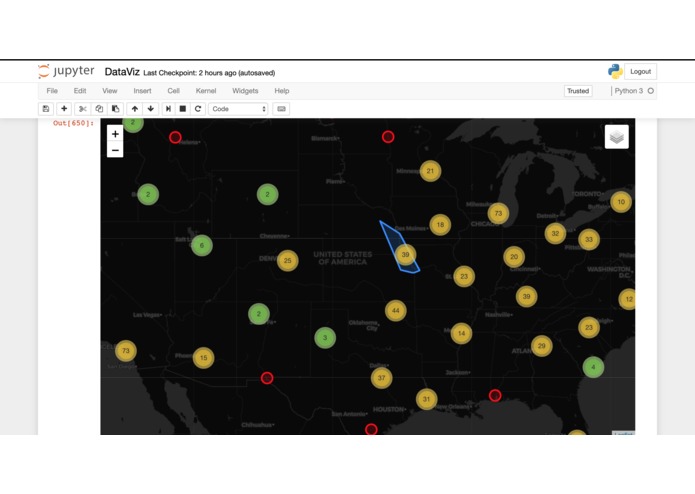Open the File menu
695x494 pixels.
(52, 91)
